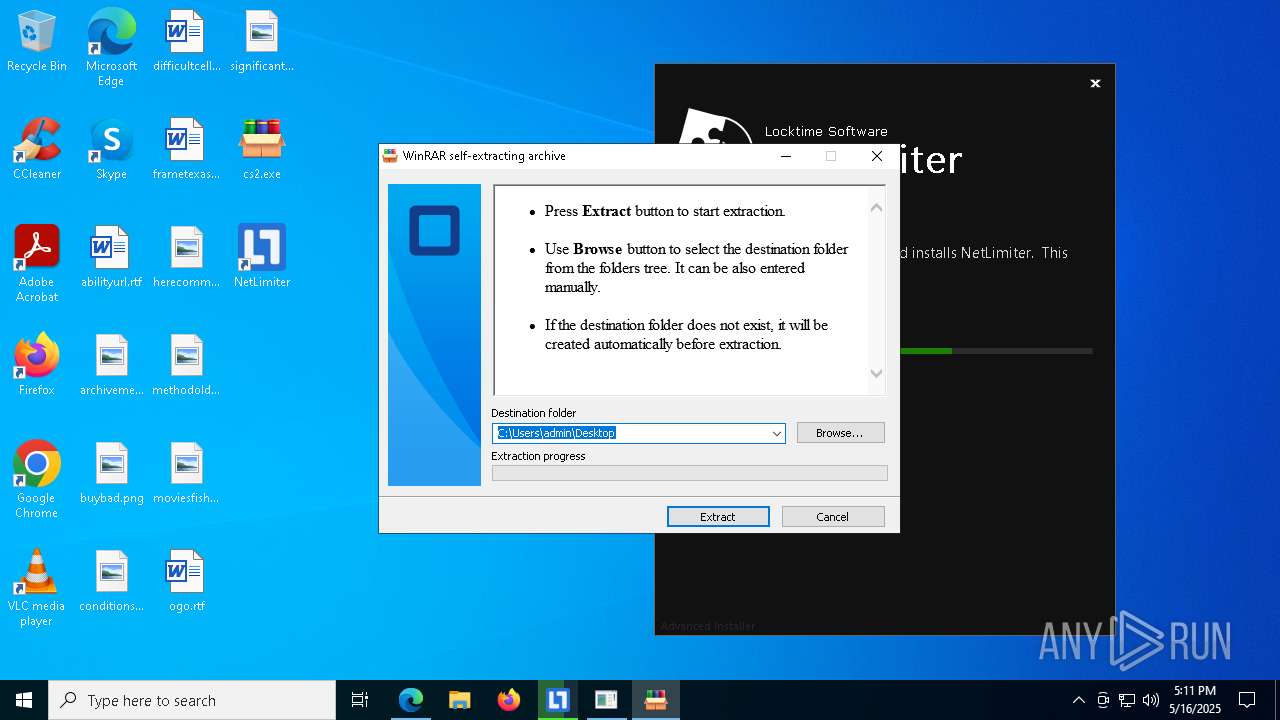
Task: Open File Explorer from the taskbar
Action: [459, 700]
